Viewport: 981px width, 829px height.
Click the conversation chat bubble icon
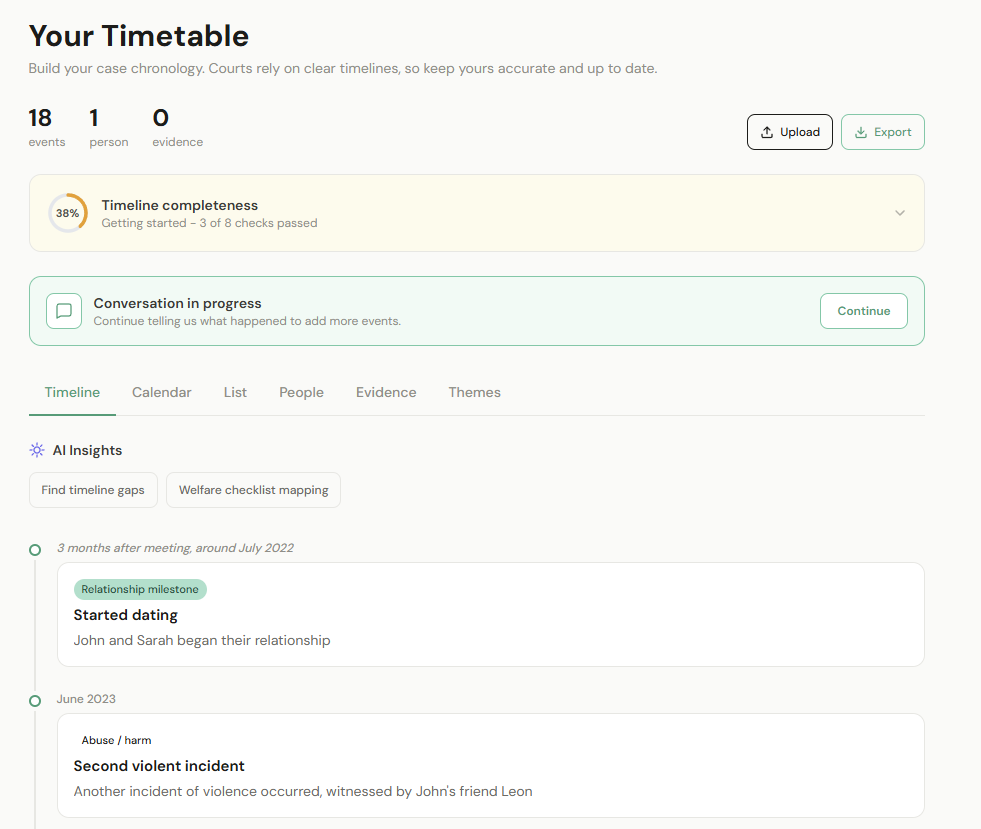coord(64,311)
